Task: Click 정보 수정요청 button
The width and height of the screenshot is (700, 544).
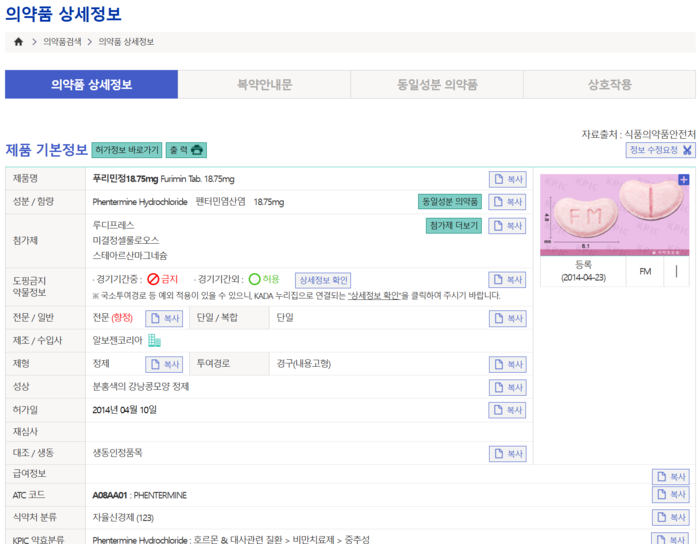Action: (660, 150)
